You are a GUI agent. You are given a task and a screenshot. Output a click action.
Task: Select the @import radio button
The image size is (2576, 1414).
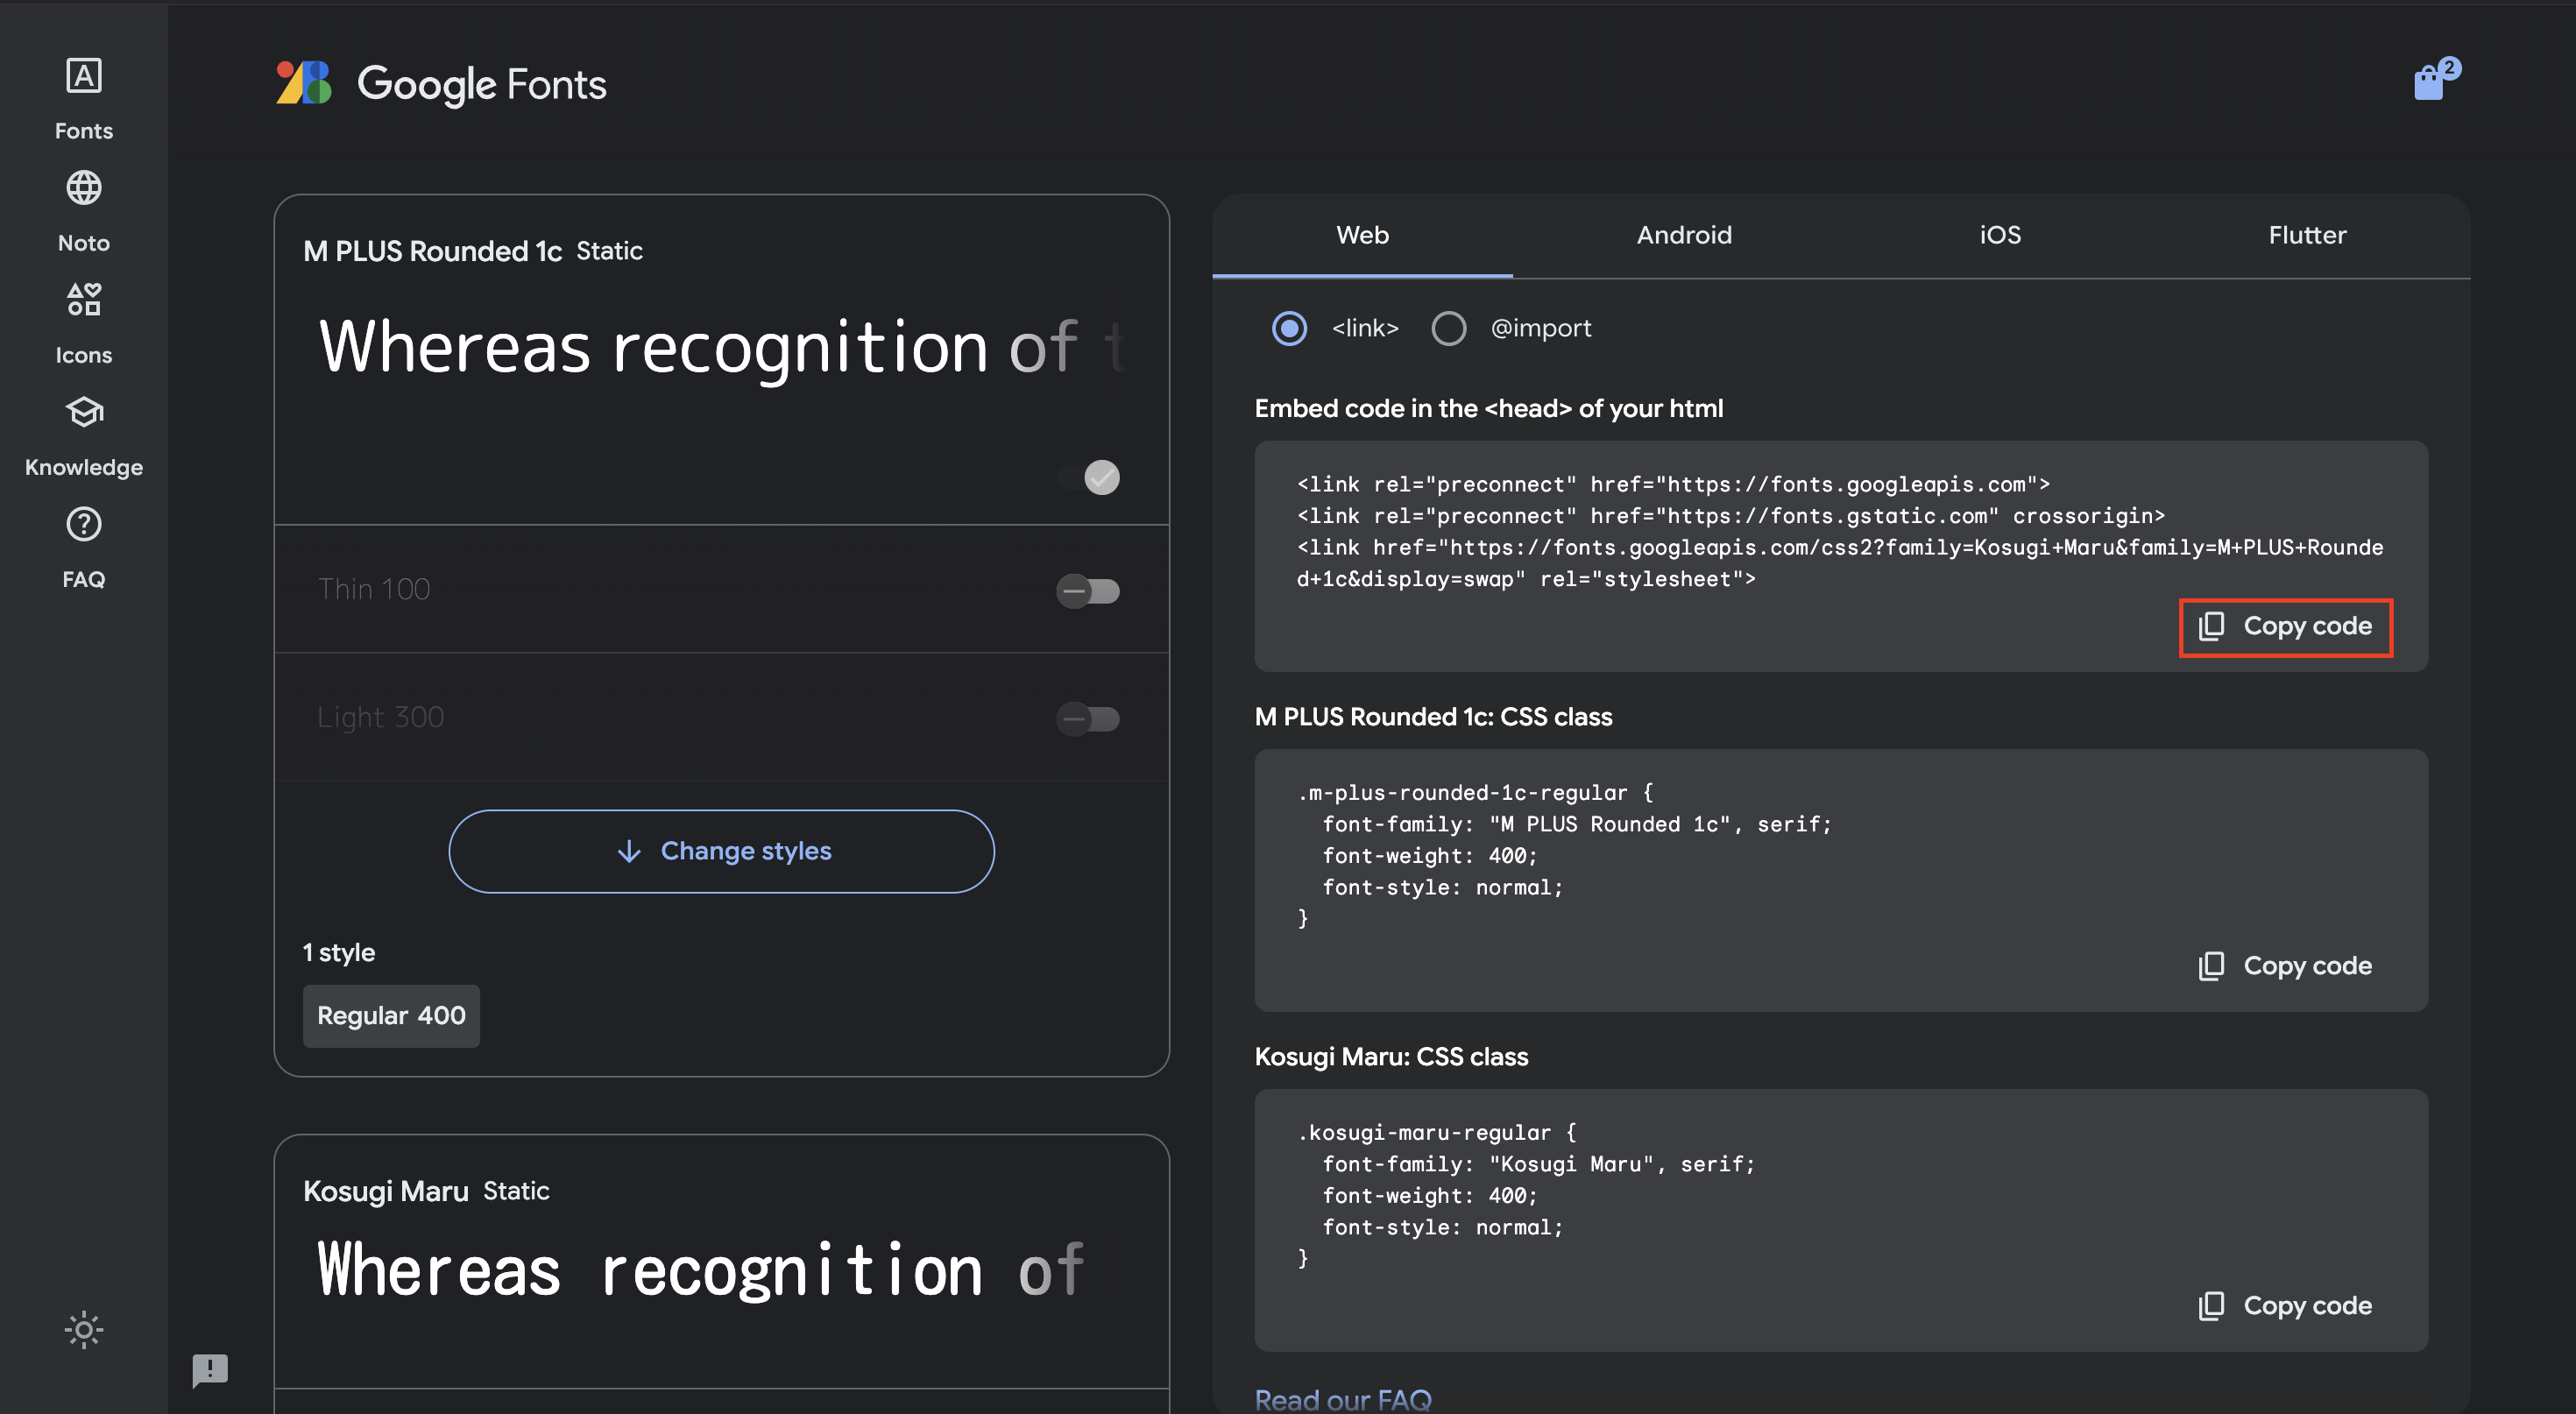[x=1448, y=328]
